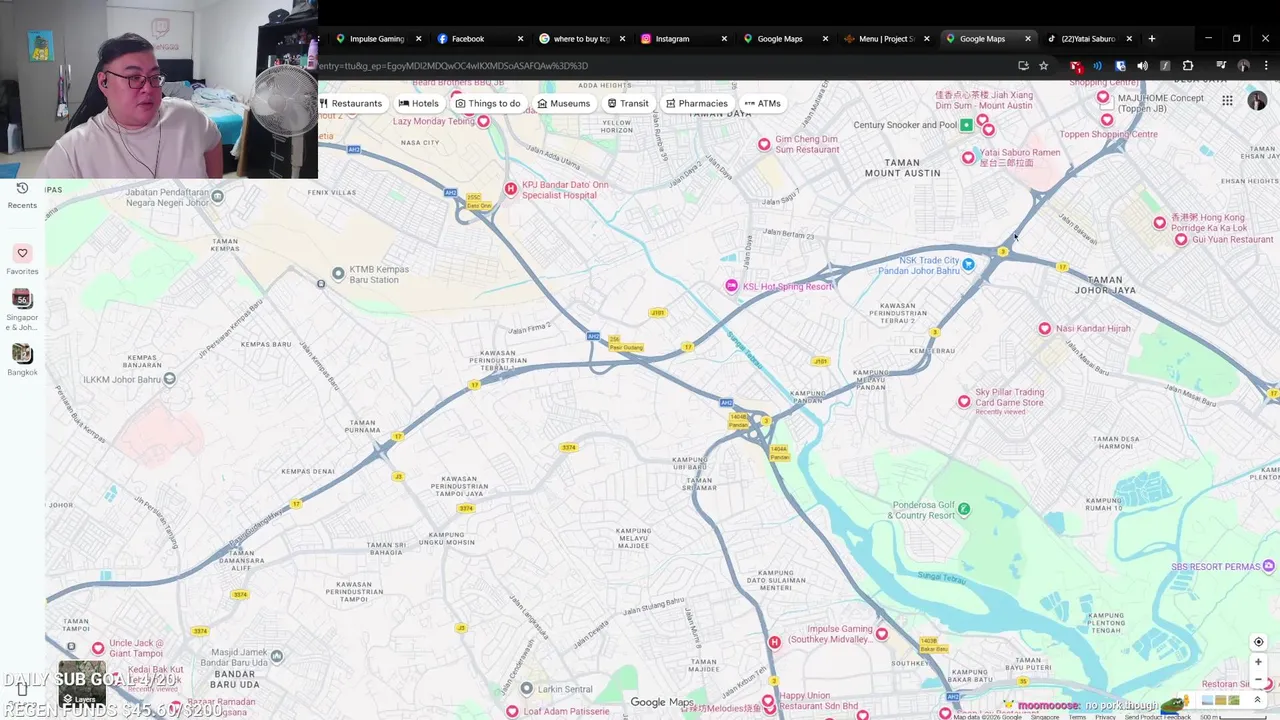Expand the map imagery options chevron
Screen dimensions: 1280x720
coord(1257,700)
